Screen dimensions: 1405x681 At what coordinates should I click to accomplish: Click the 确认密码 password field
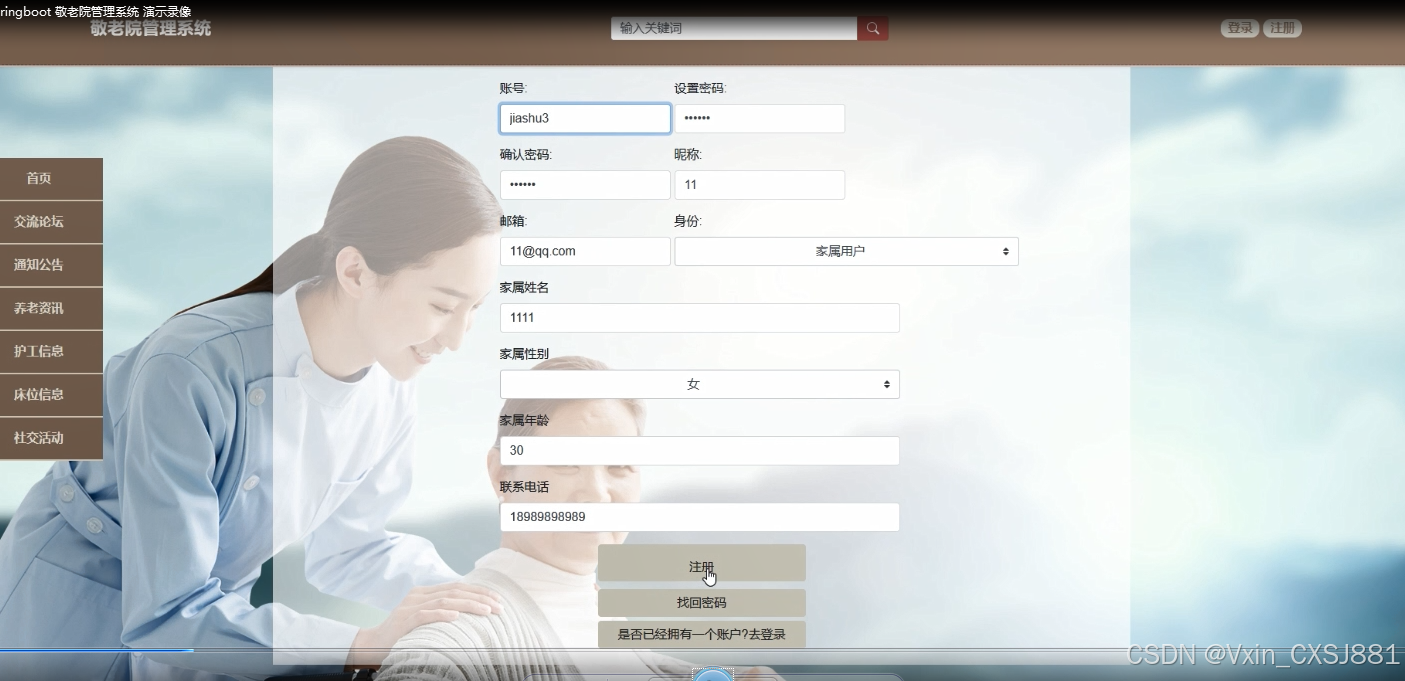pos(585,185)
